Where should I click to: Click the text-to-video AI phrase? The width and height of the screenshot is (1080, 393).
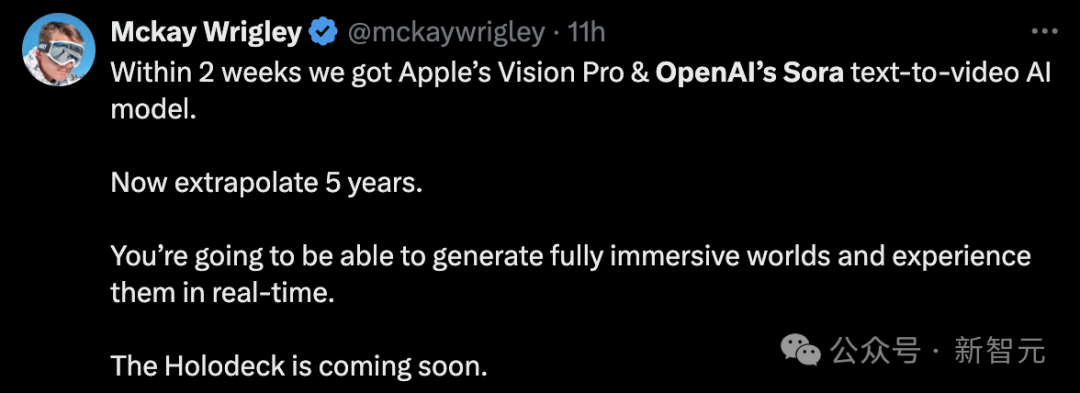(x=951, y=73)
